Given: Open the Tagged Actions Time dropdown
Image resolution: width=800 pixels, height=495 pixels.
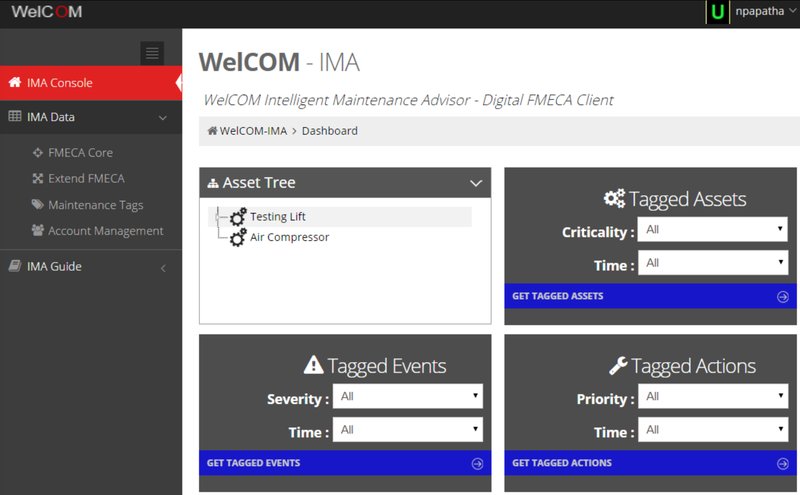Looking at the screenshot, I should [x=713, y=430].
